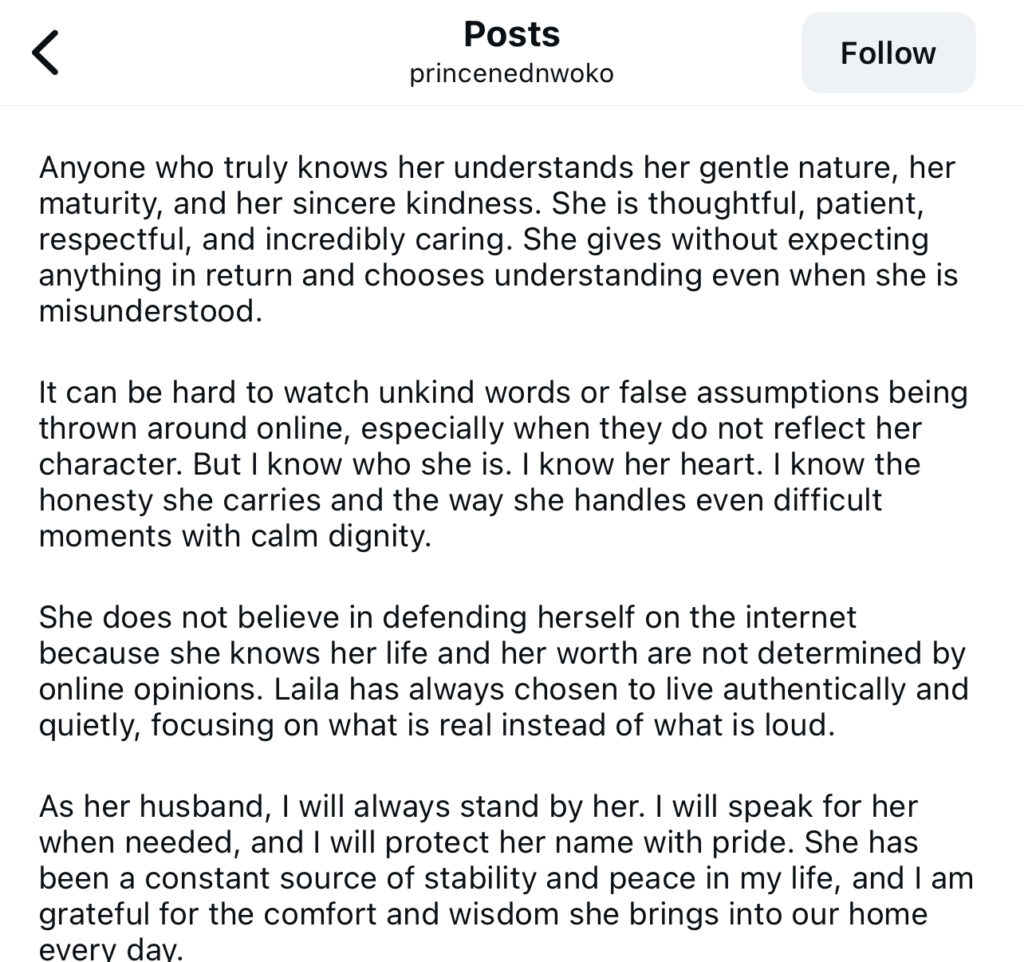
Task: Open the princenednwoko profile username
Action: coord(511,75)
